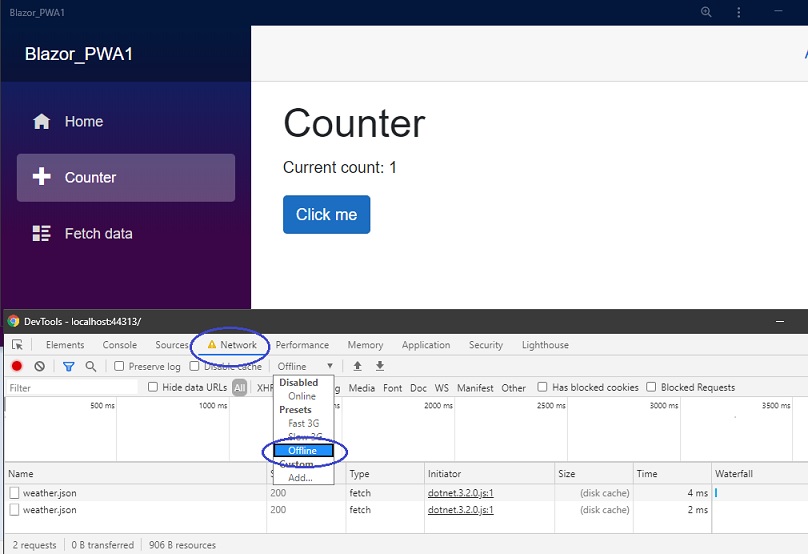Switch to Security tab
Viewport: 808px width, 554px height.
tap(486, 345)
